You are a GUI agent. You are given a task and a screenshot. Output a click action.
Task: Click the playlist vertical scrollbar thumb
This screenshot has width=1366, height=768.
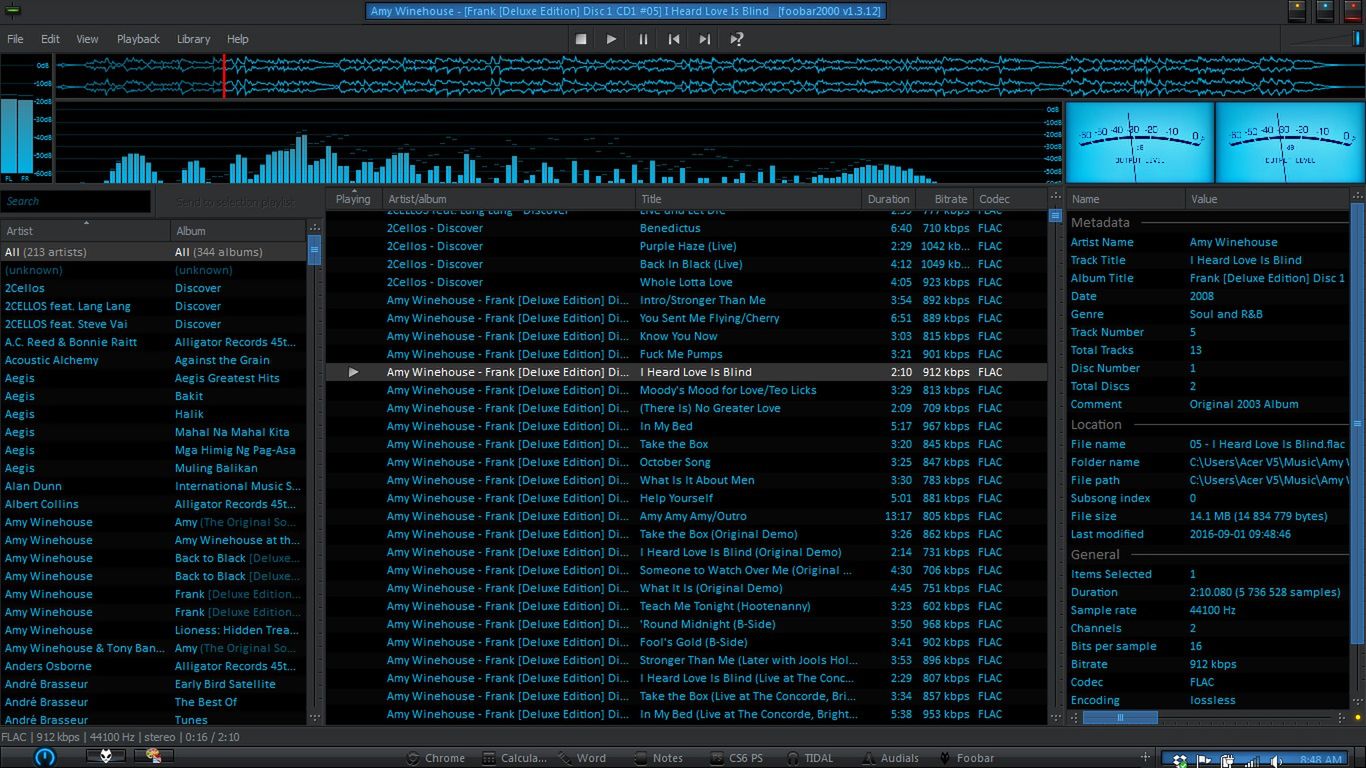point(1055,215)
